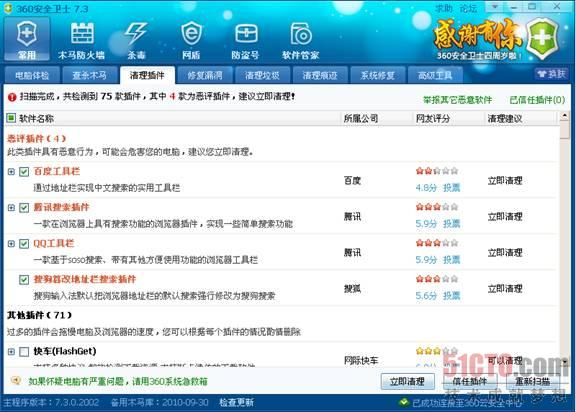Click the plugin list vertical scrollbar
The image size is (576, 412).
[x=564, y=239]
